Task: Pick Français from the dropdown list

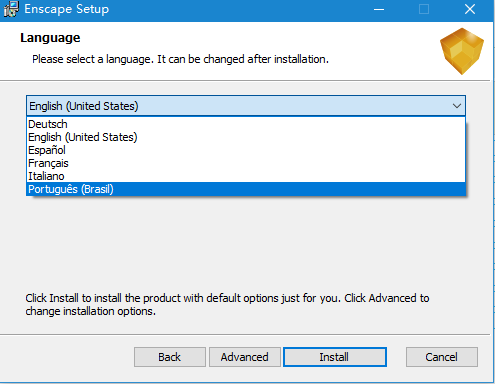Action: 246,163
